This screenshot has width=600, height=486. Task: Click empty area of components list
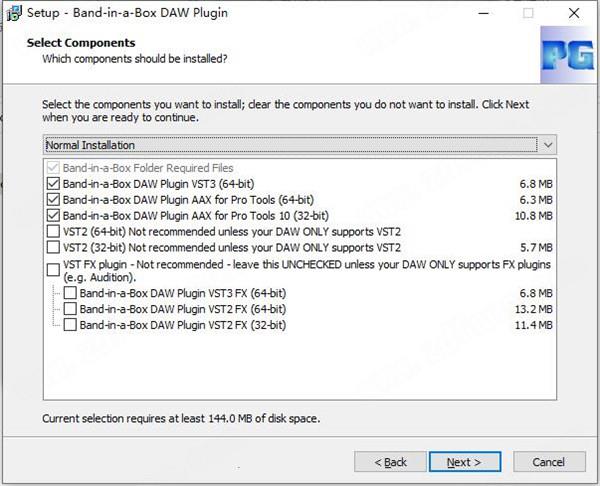pyautogui.click(x=300, y=365)
